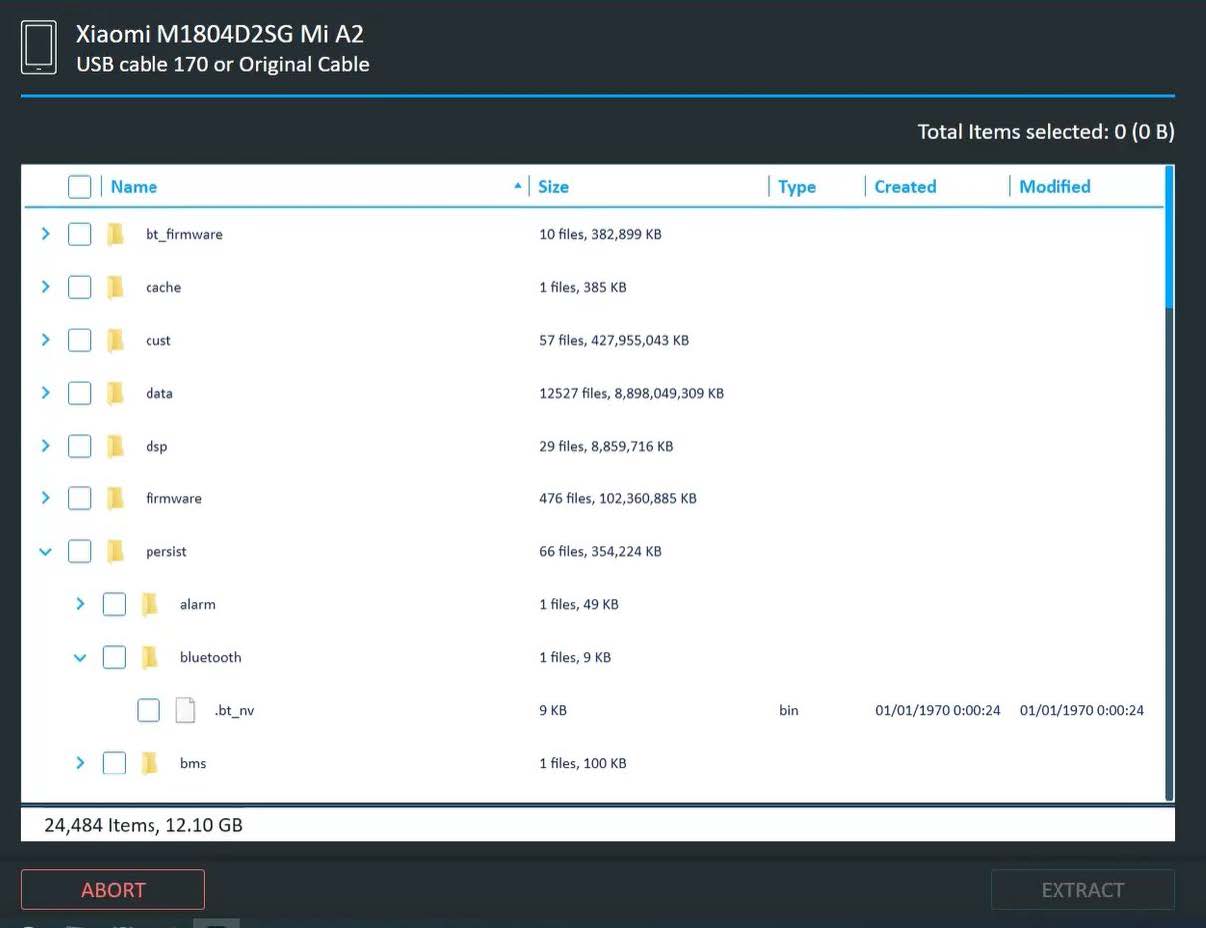The width and height of the screenshot is (1206, 928).
Task: Click the bms folder icon
Action: click(x=150, y=763)
